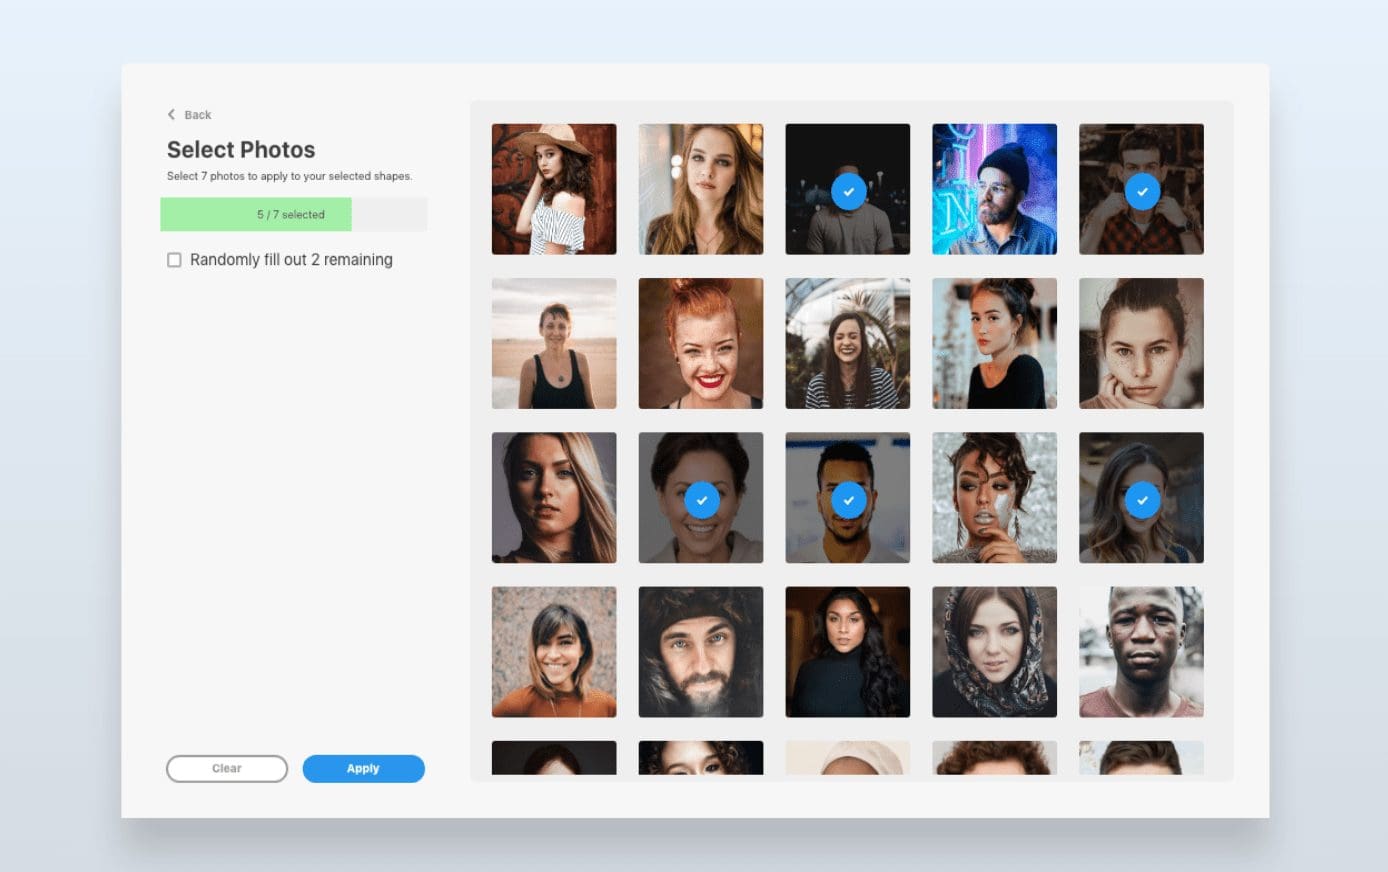
Task: Select photo of woman with glitter makeup
Action: (994, 497)
